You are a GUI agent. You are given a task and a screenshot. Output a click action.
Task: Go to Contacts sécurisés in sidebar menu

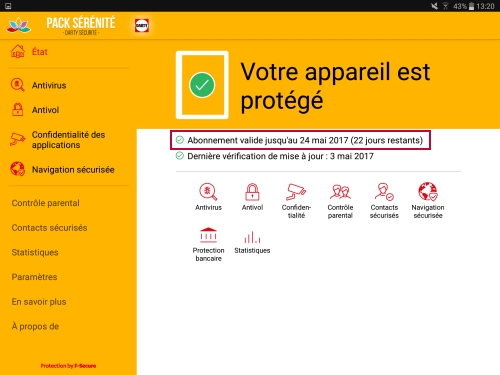pos(49,228)
